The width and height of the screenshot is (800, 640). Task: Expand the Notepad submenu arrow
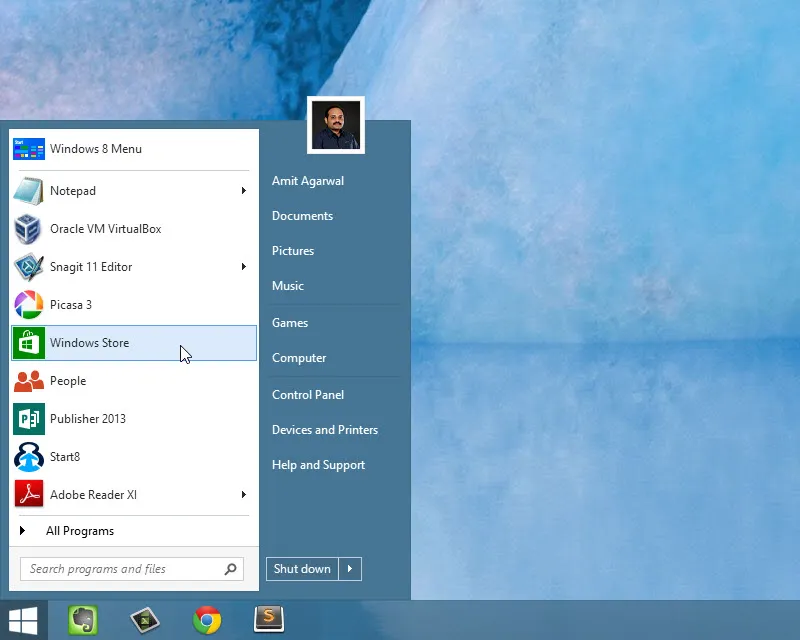[x=243, y=190]
